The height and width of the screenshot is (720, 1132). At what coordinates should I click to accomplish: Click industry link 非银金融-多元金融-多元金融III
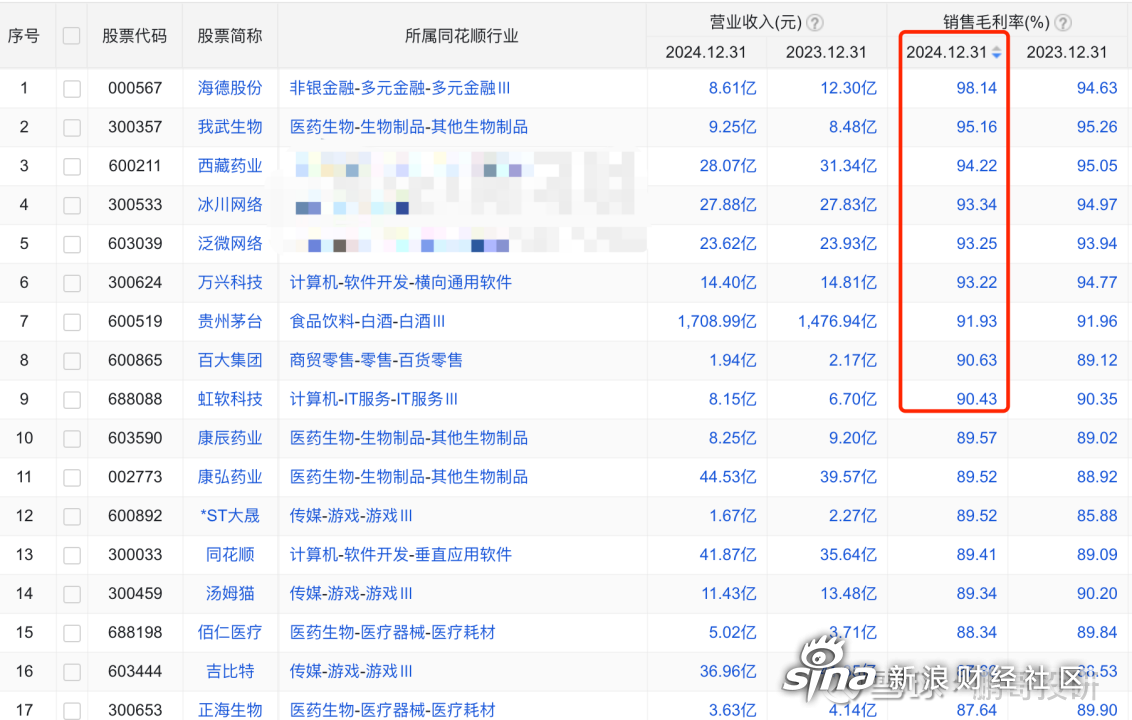(x=400, y=88)
